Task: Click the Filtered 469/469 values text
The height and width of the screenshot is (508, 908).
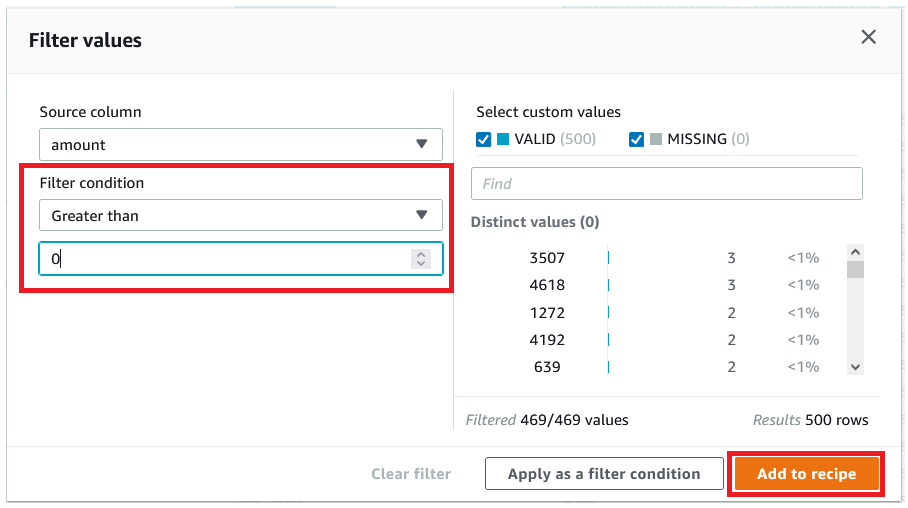Action: pos(547,420)
